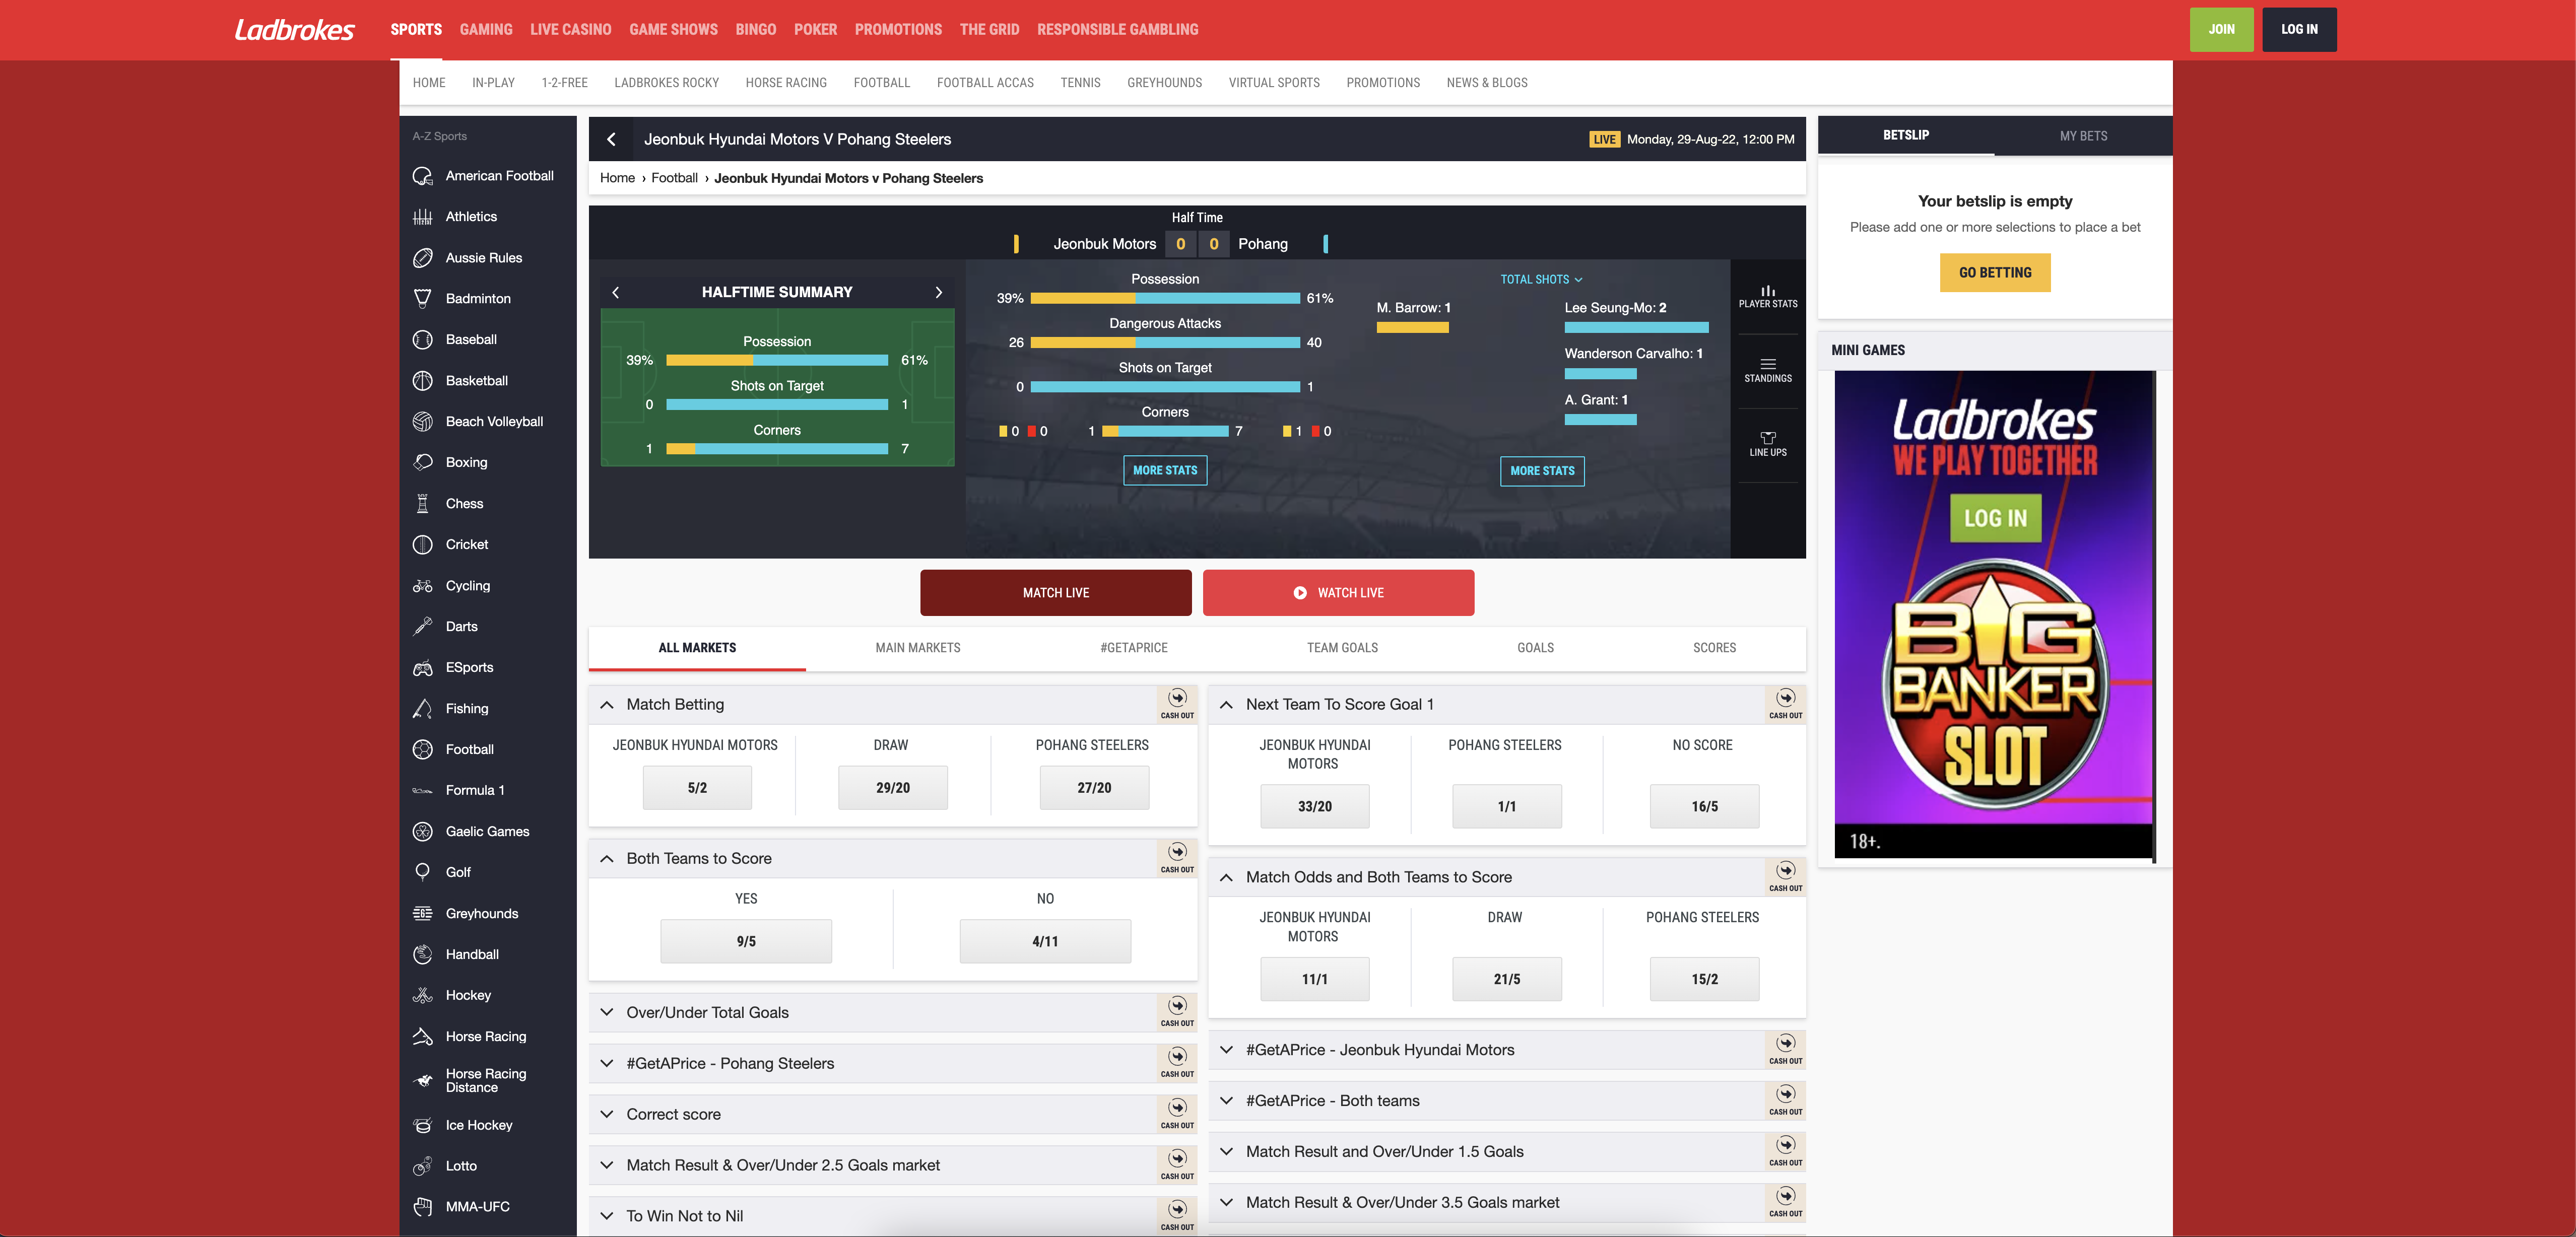2576x1237 pixels.
Task: Click Football breadcrumb link
Action: [x=674, y=178]
